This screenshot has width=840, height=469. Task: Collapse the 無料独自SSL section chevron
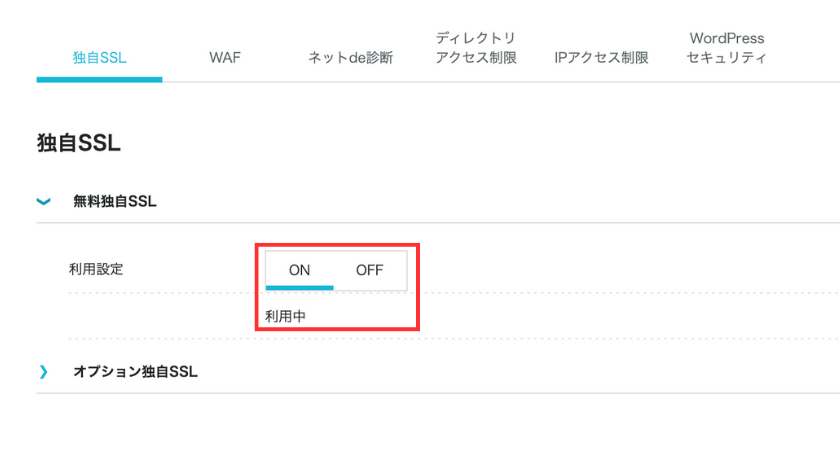tap(43, 202)
